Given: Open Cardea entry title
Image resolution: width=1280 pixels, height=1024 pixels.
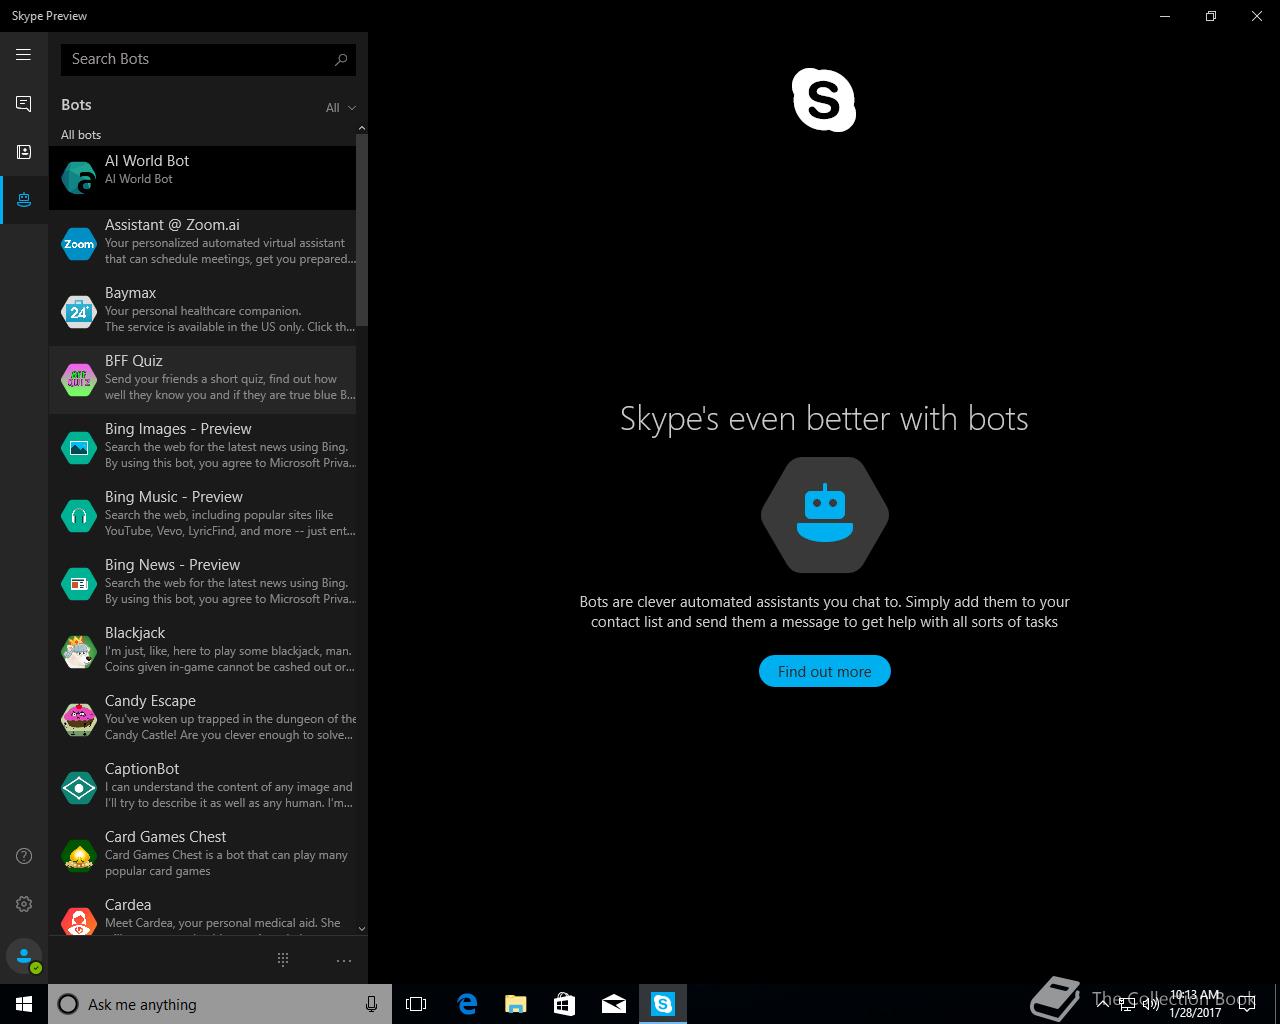Looking at the screenshot, I should (x=128, y=905).
